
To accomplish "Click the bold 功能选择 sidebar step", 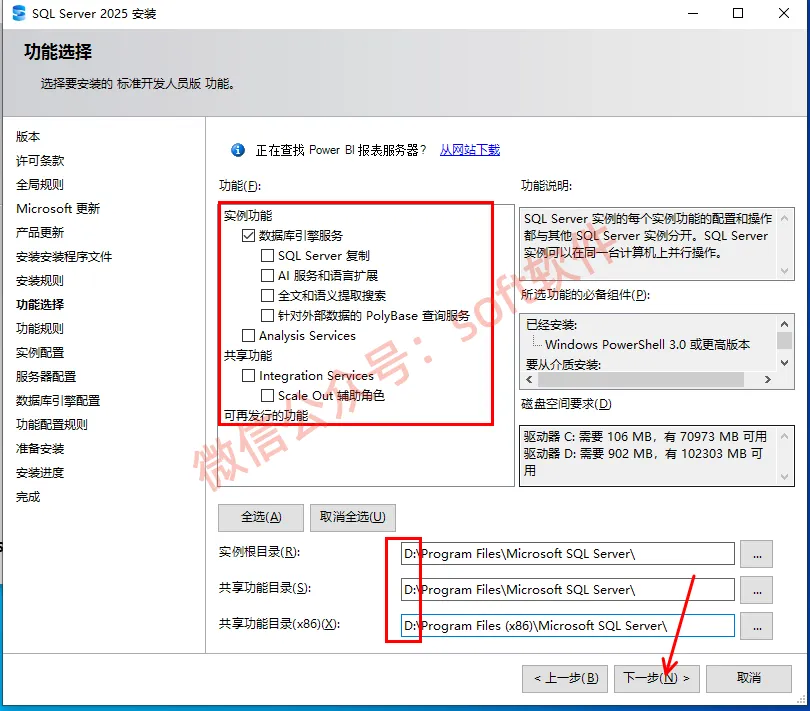I will tap(40, 305).
